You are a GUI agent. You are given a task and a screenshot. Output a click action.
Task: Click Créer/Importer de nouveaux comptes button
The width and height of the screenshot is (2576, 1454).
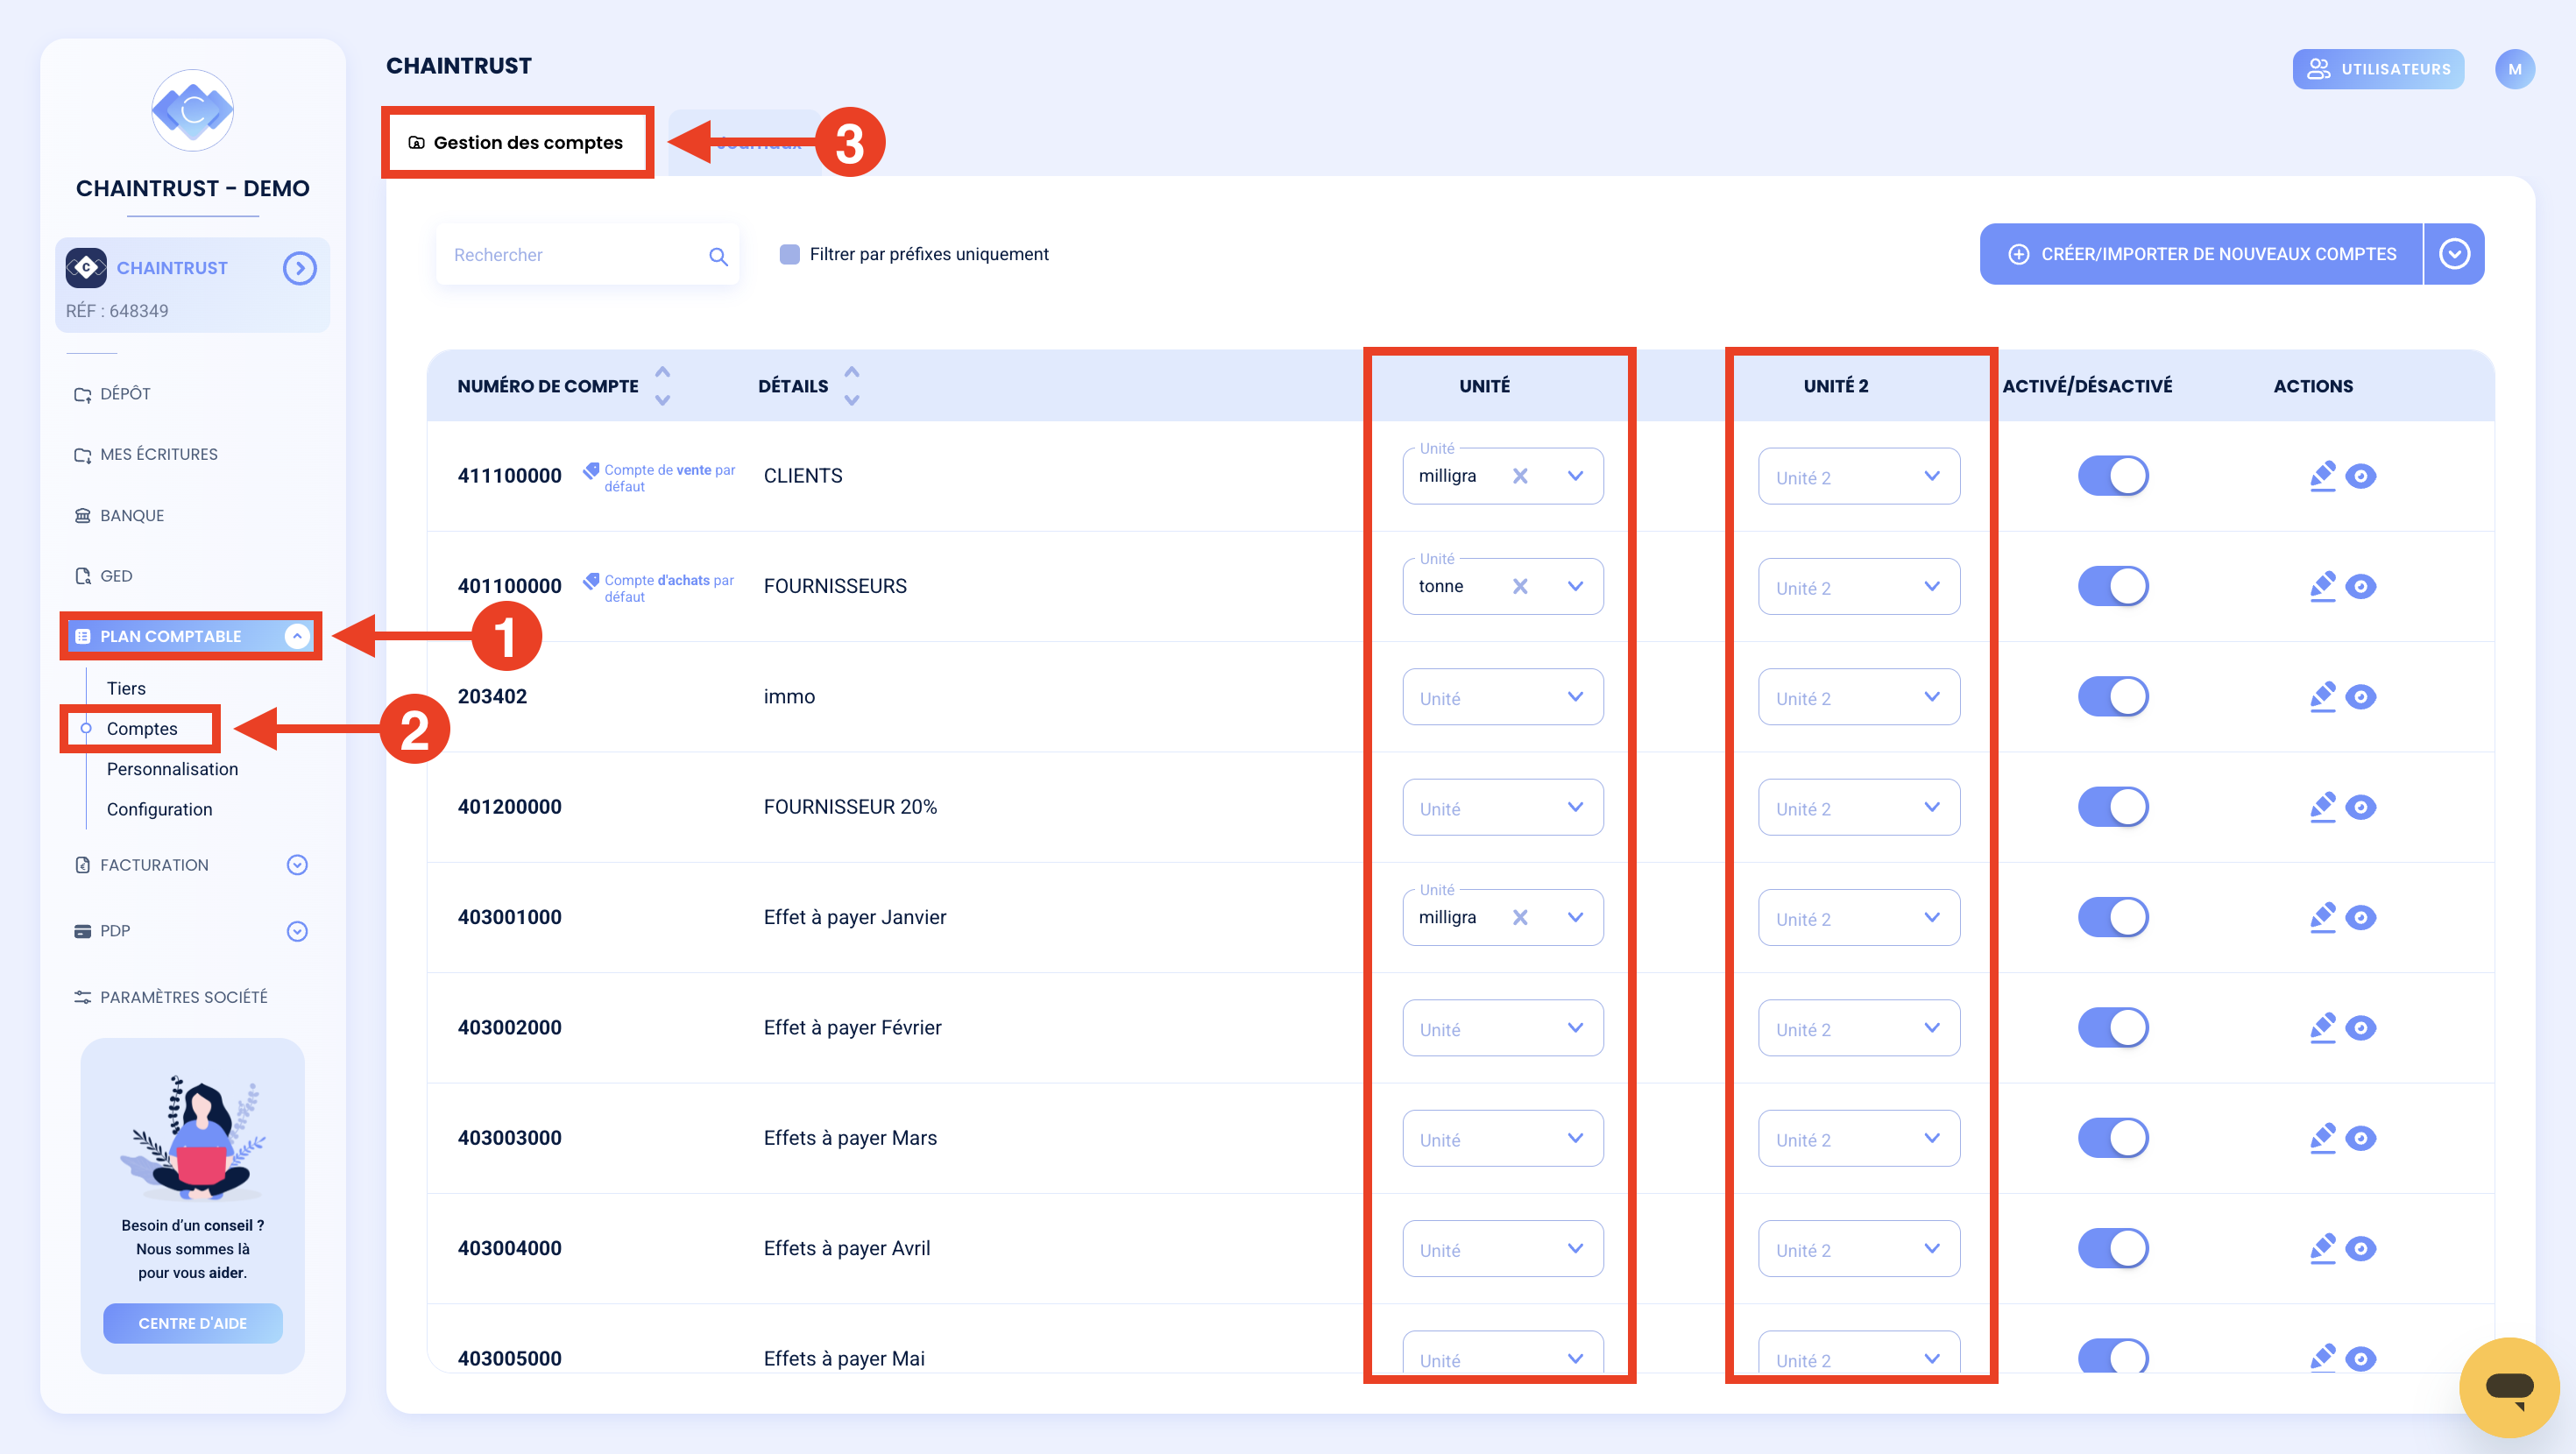[2200, 254]
